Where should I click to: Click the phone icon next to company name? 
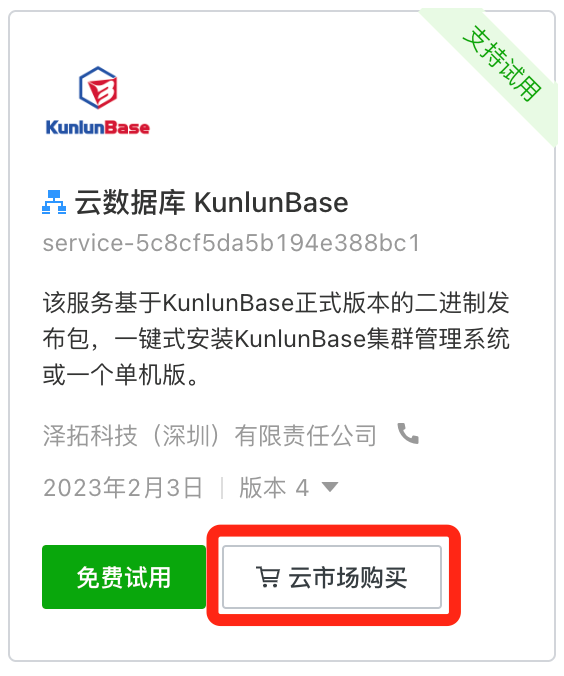tap(408, 434)
